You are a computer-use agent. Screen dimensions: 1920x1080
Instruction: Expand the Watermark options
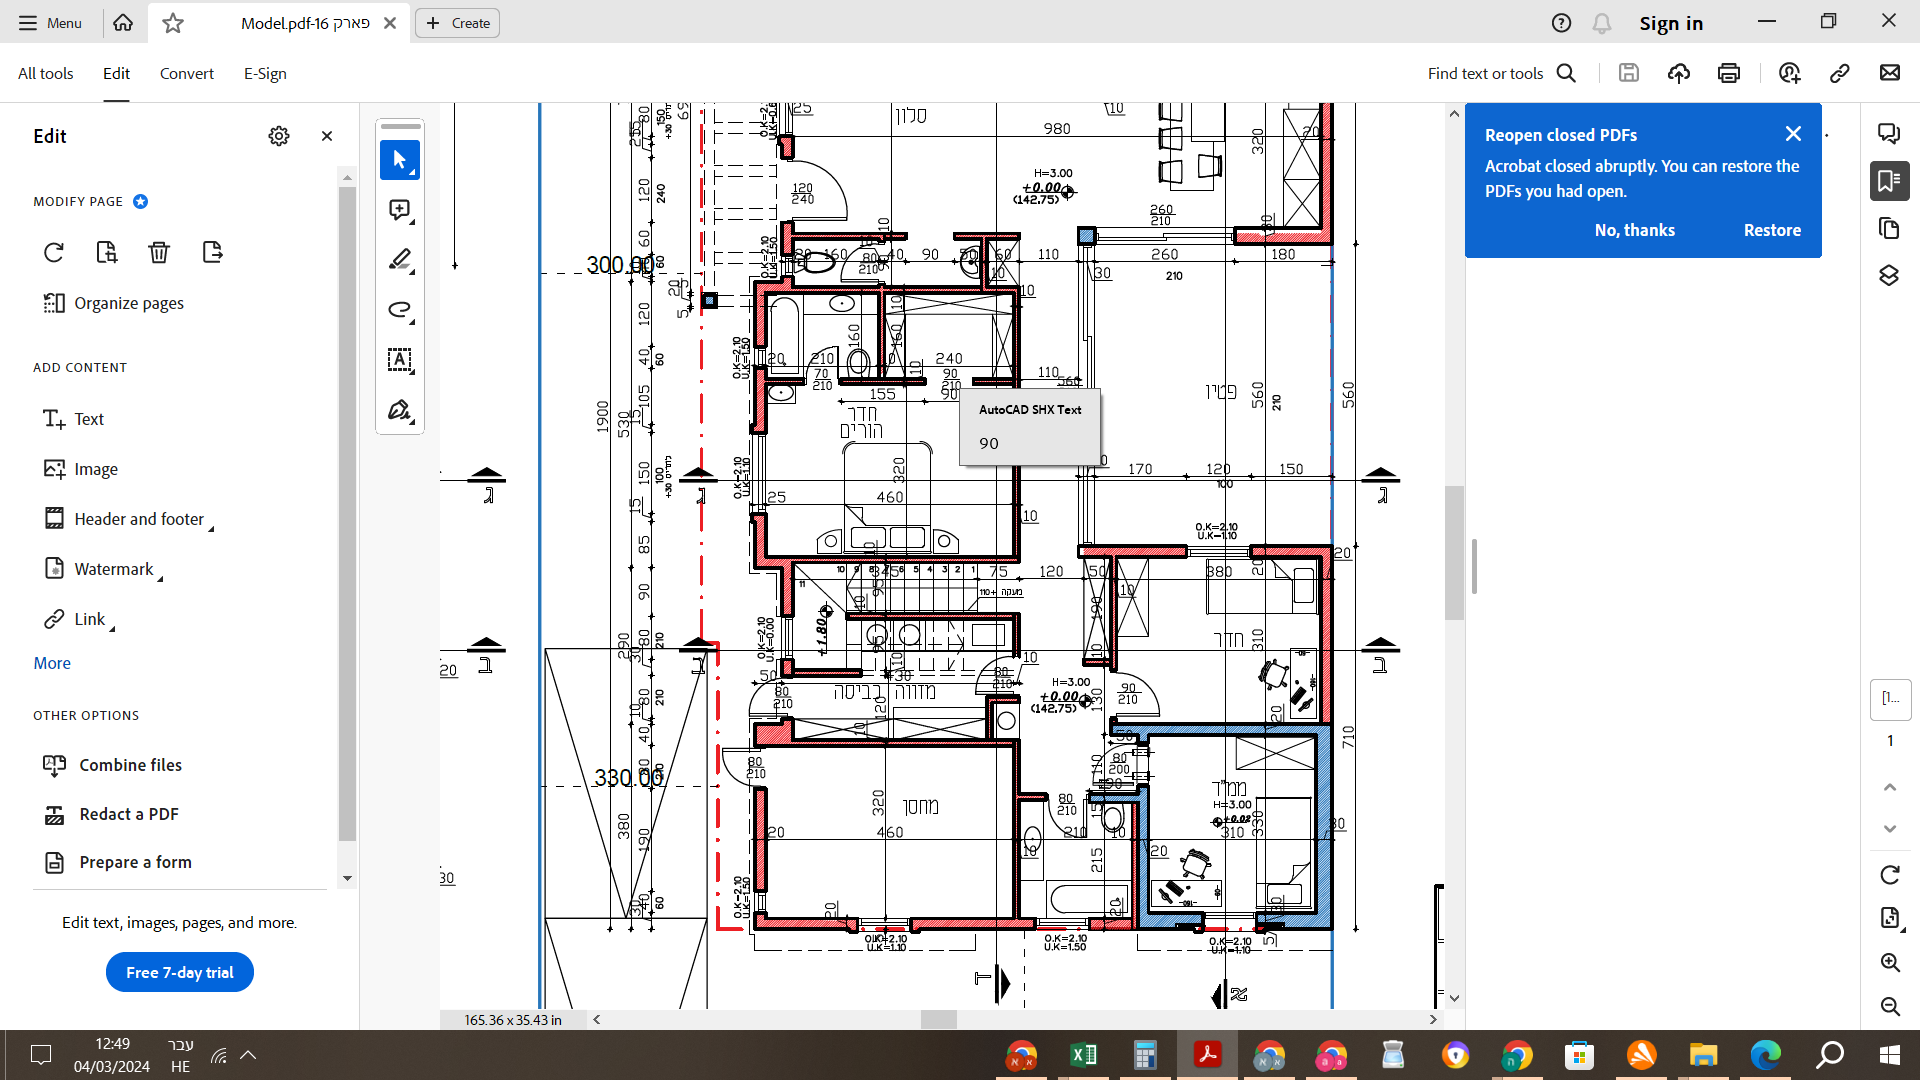point(114,569)
